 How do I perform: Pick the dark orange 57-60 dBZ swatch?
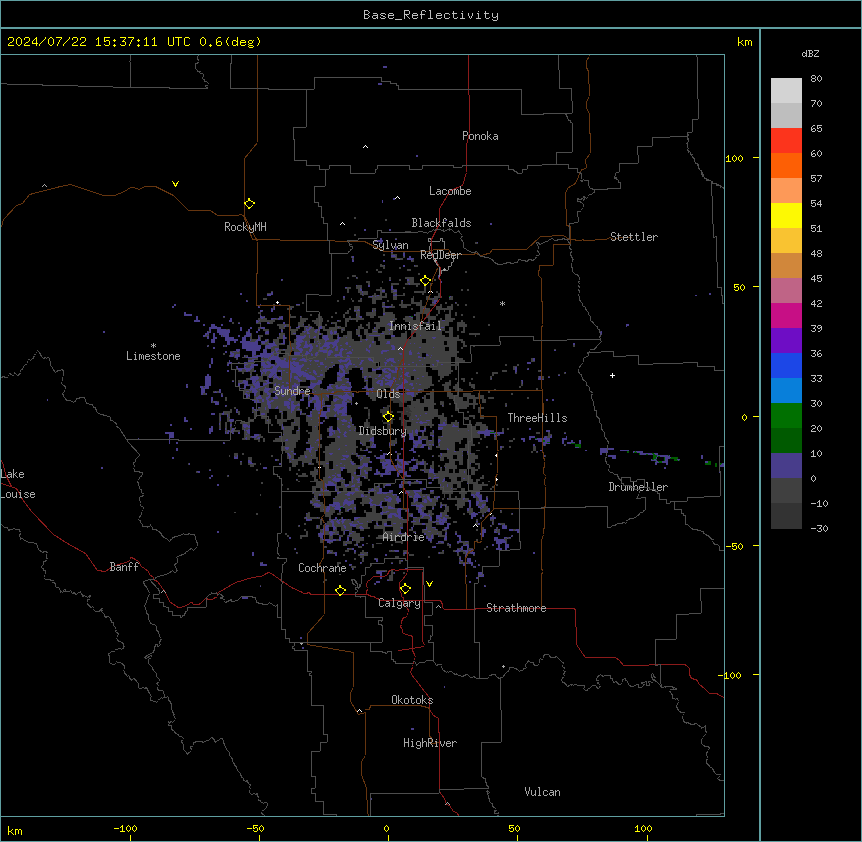(x=786, y=165)
